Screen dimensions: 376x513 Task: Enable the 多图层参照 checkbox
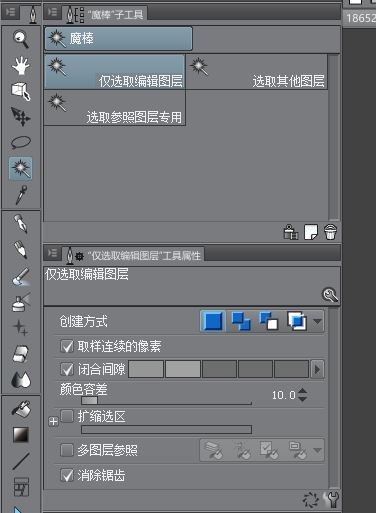(x=67, y=450)
